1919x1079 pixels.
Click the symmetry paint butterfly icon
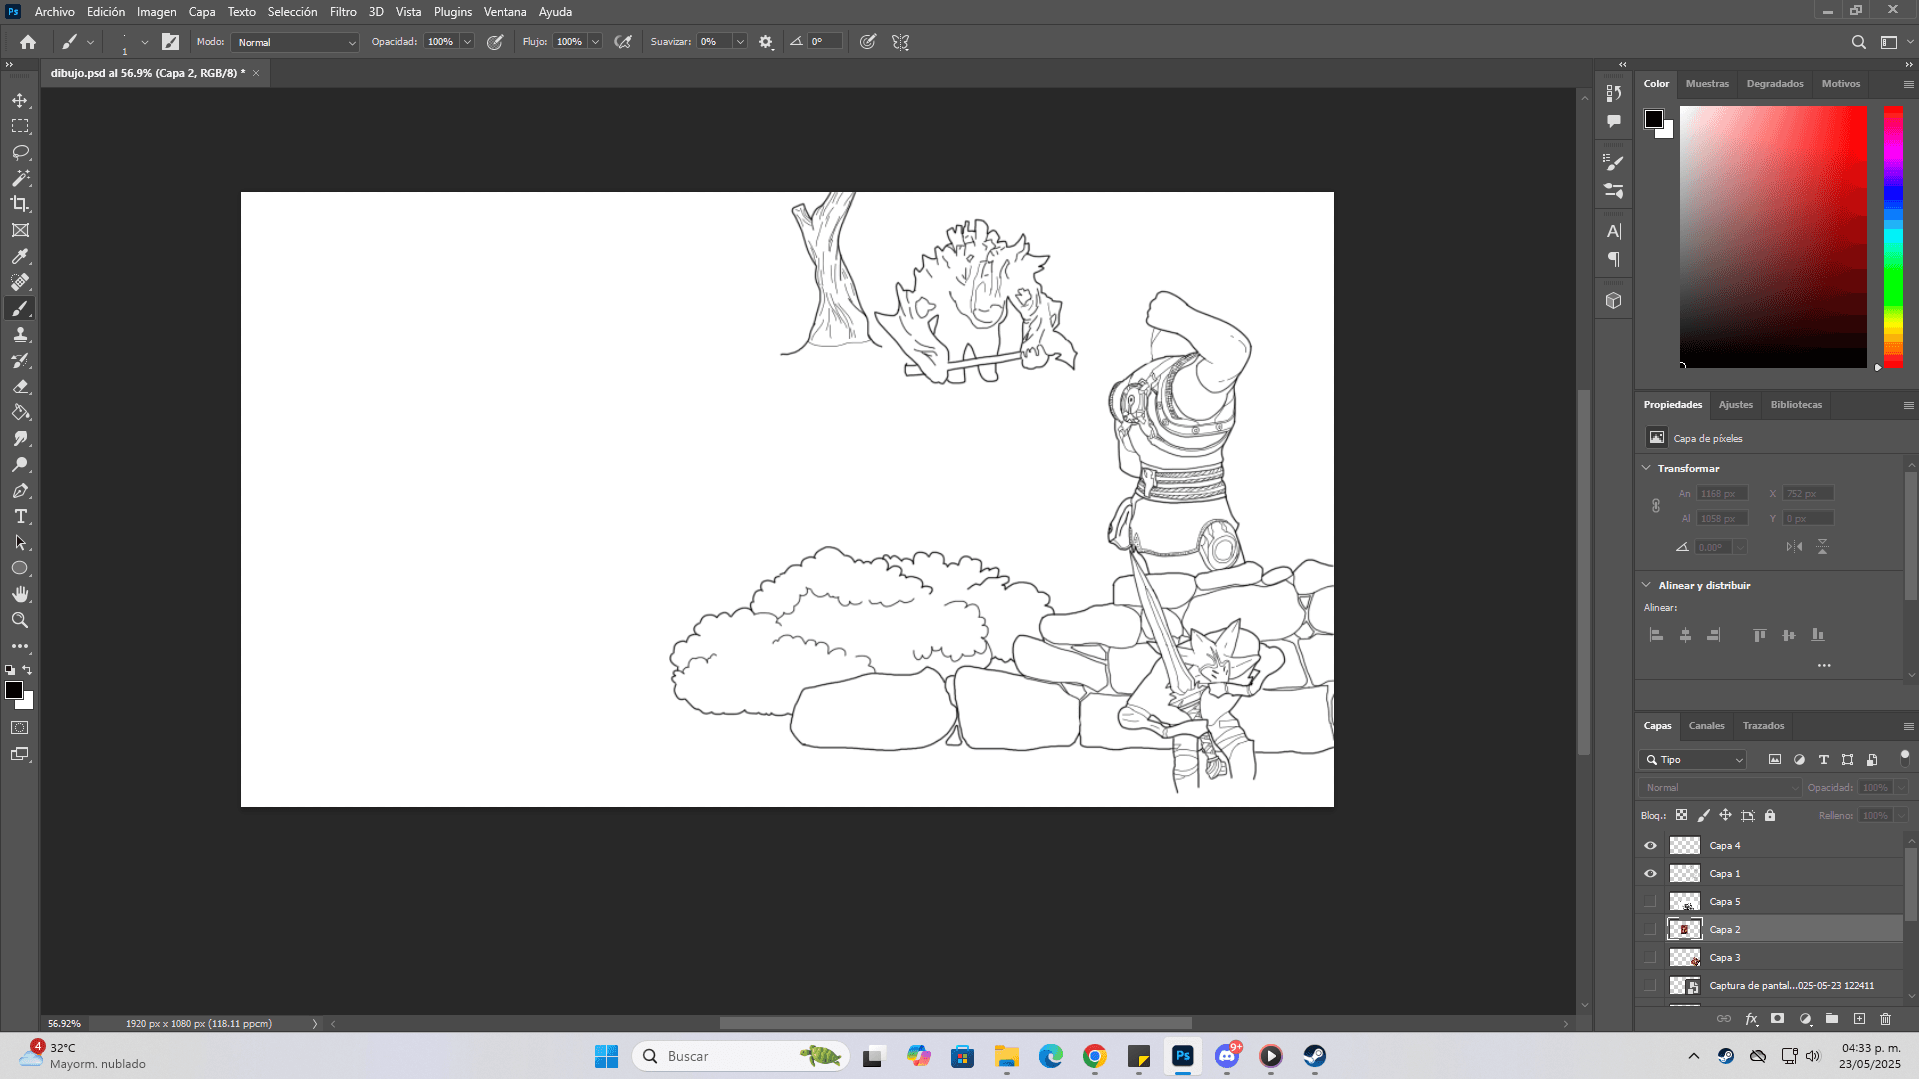coord(901,42)
